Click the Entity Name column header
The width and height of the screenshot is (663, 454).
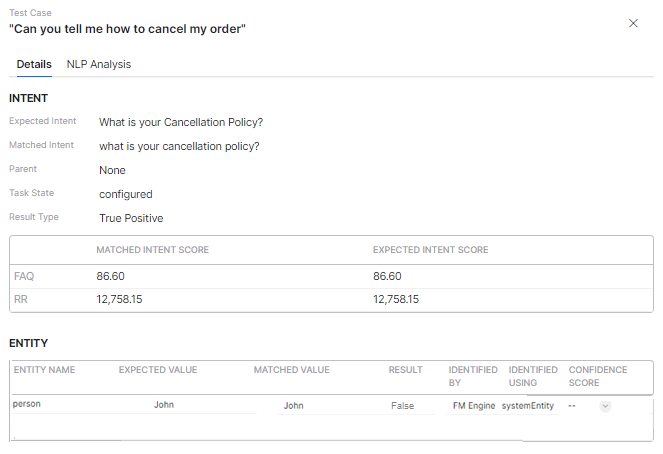click(45, 370)
